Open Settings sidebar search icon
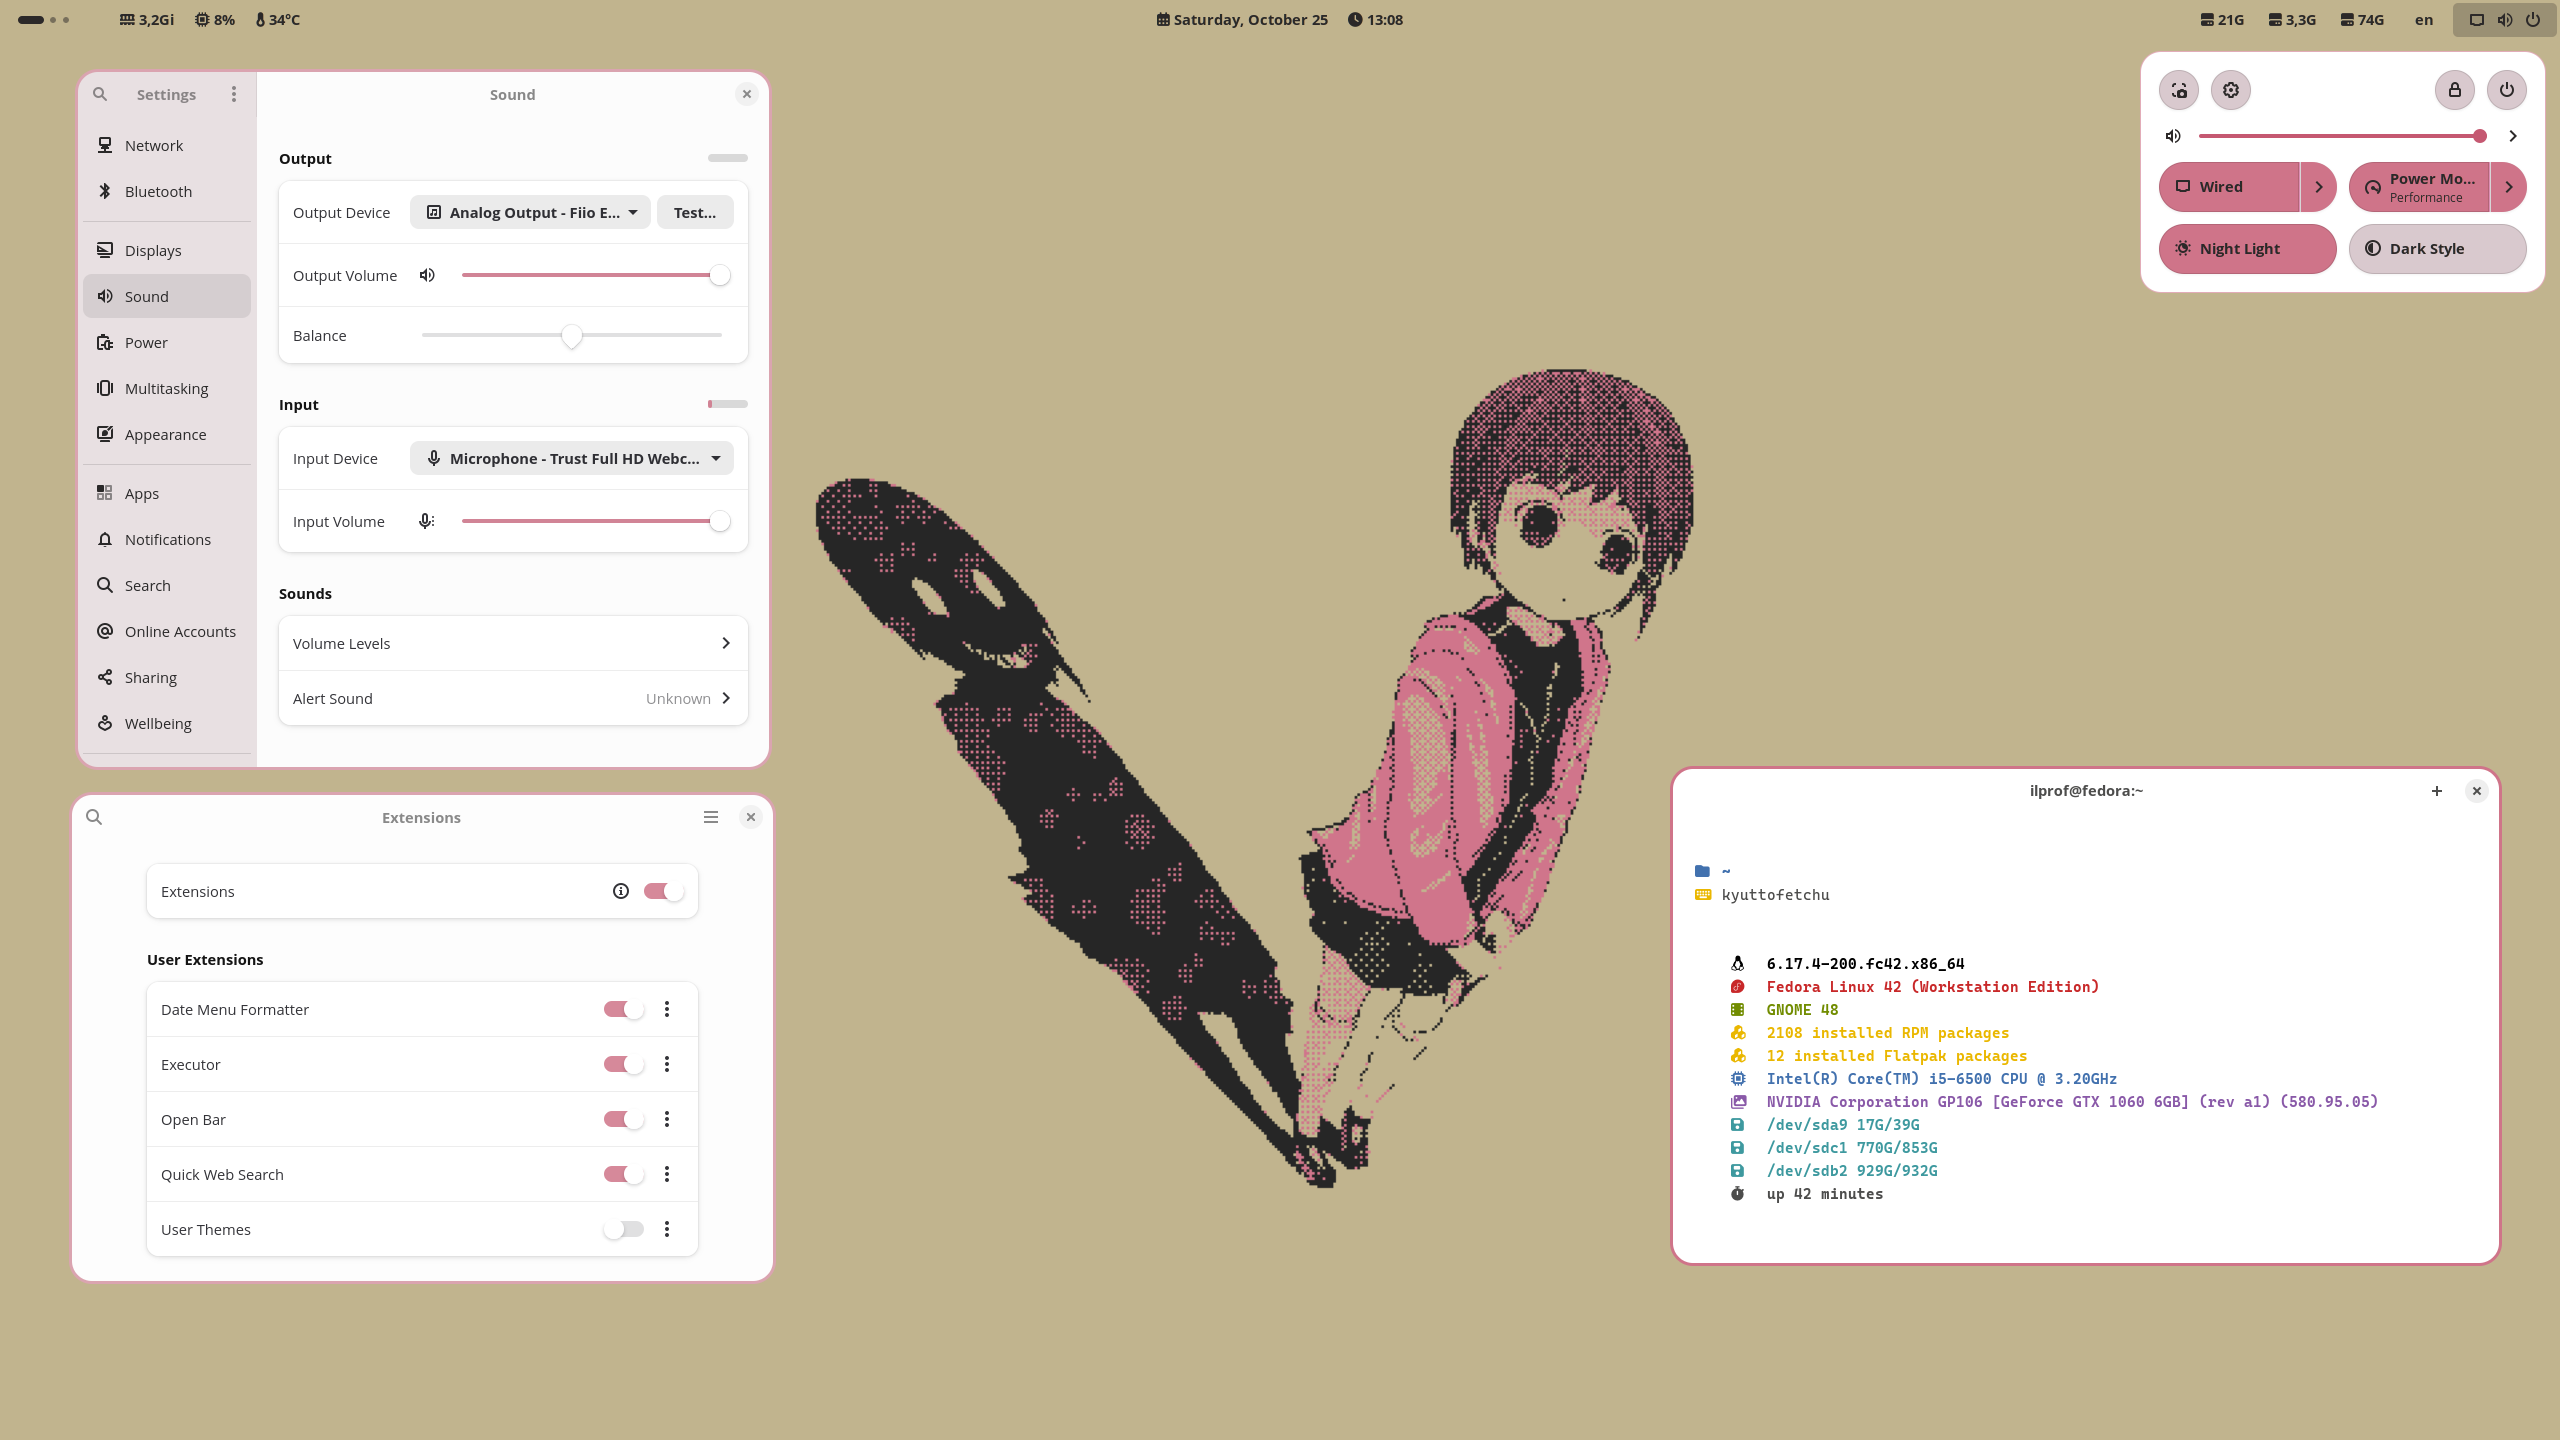Screen dimensions: 2560x1440 point(100,94)
